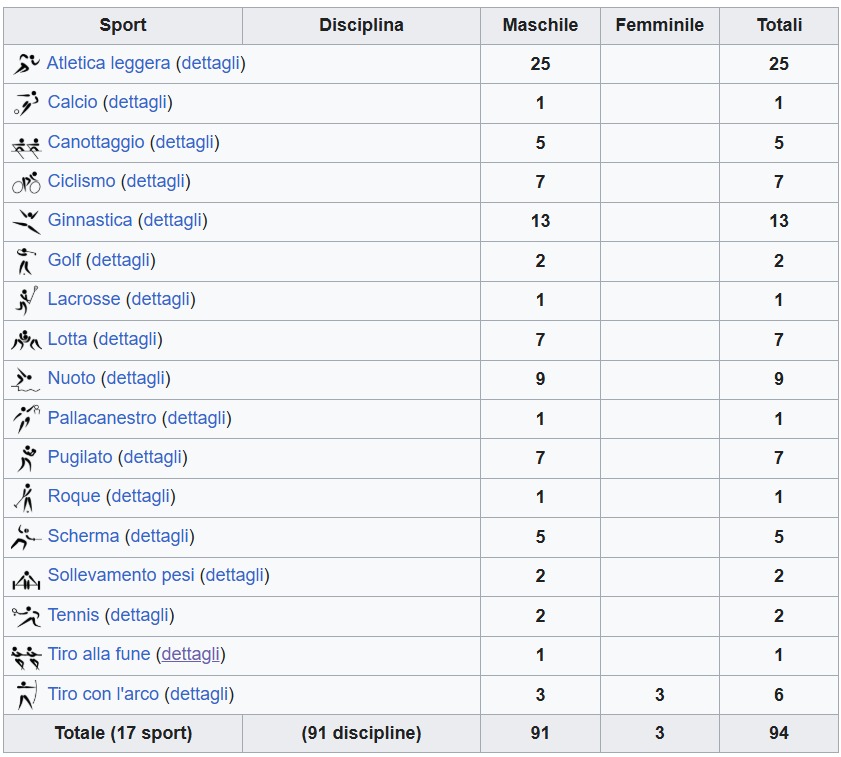Open visited dettagli link for Tiro alla fune

pyautogui.click(x=191, y=654)
